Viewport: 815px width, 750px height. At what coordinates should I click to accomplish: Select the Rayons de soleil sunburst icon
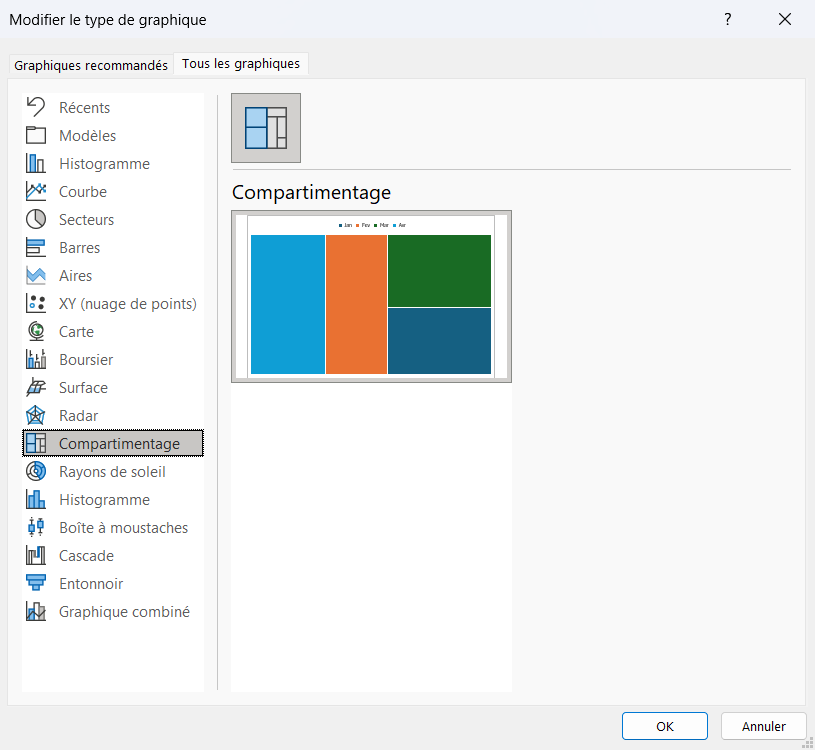(x=36, y=471)
